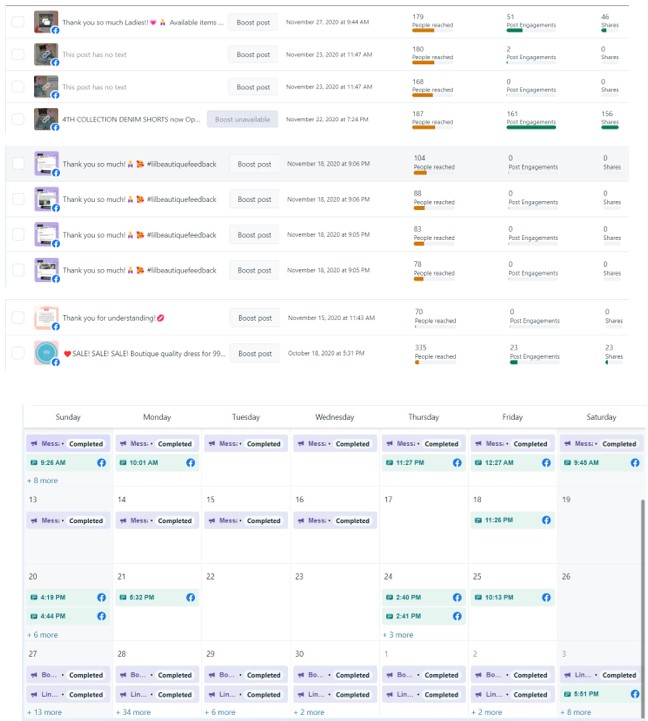The height and width of the screenshot is (721, 648).
Task: Click Facebook icon on Saturday 9:45 AM post
Action: click(635, 463)
